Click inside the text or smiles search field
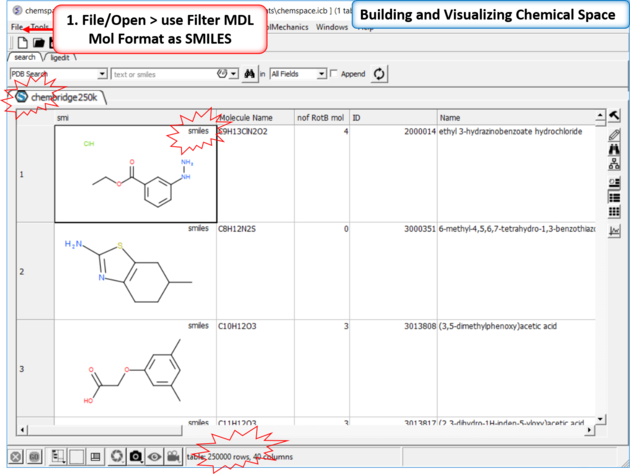Image resolution: width=630 pixels, height=474 pixels. pyautogui.click(x=162, y=74)
